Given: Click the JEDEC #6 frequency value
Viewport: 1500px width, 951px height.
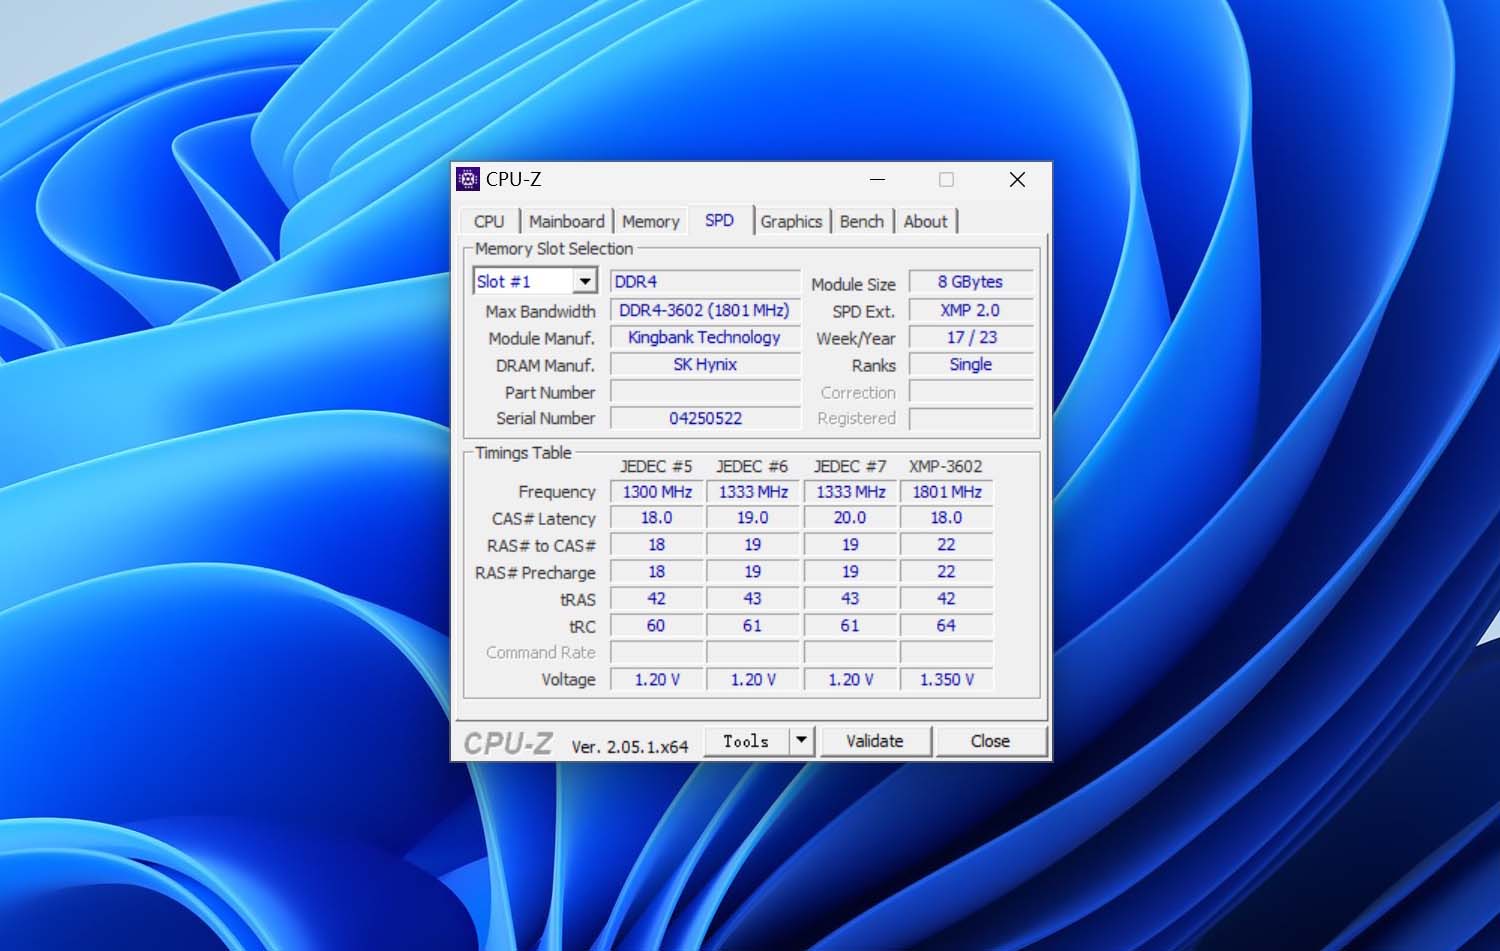Looking at the screenshot, I should click(753, 491).
